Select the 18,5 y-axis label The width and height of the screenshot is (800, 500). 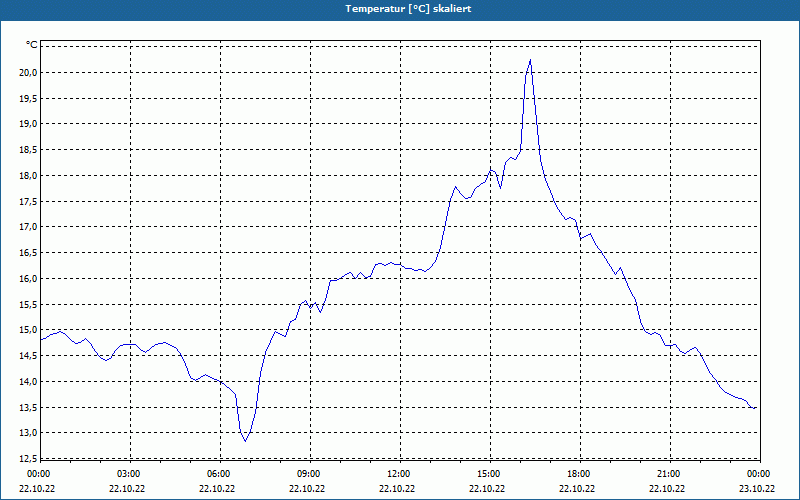[x=29, y=149]
